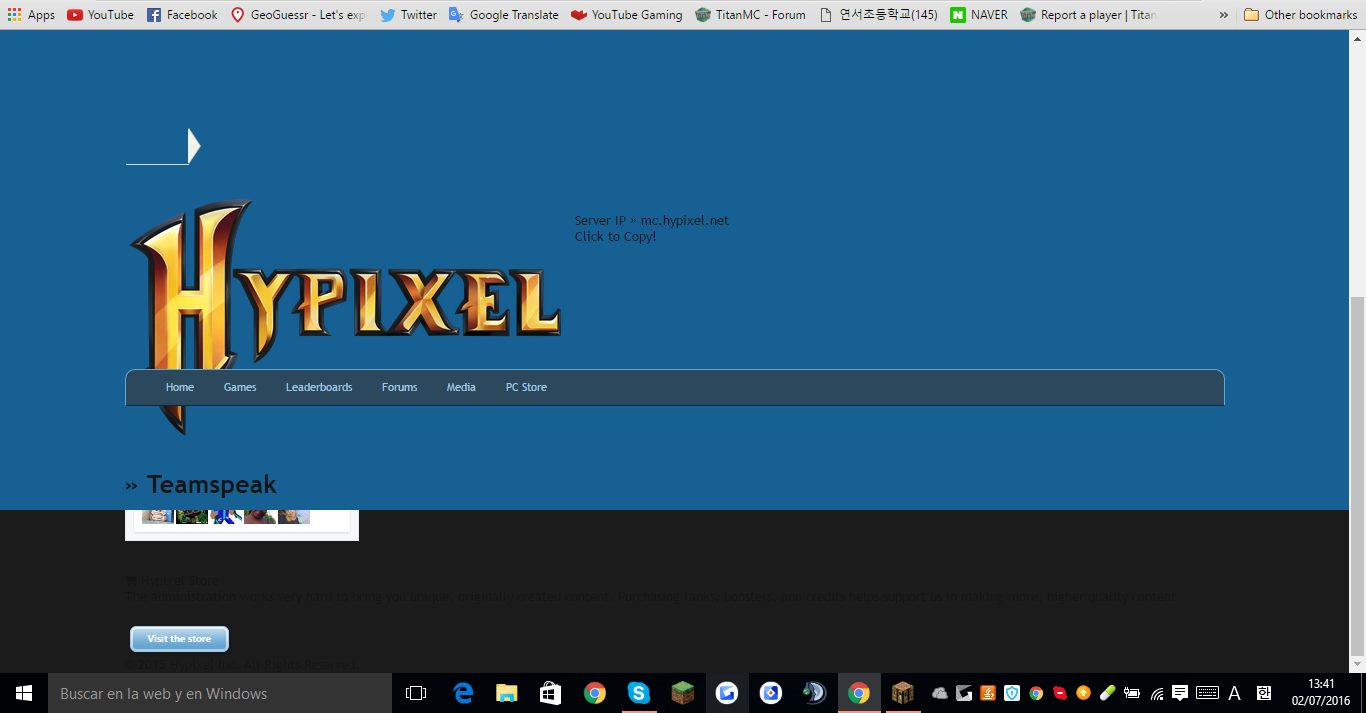
Task: Open the NAVER bookmark
Action: pos(979,15)
